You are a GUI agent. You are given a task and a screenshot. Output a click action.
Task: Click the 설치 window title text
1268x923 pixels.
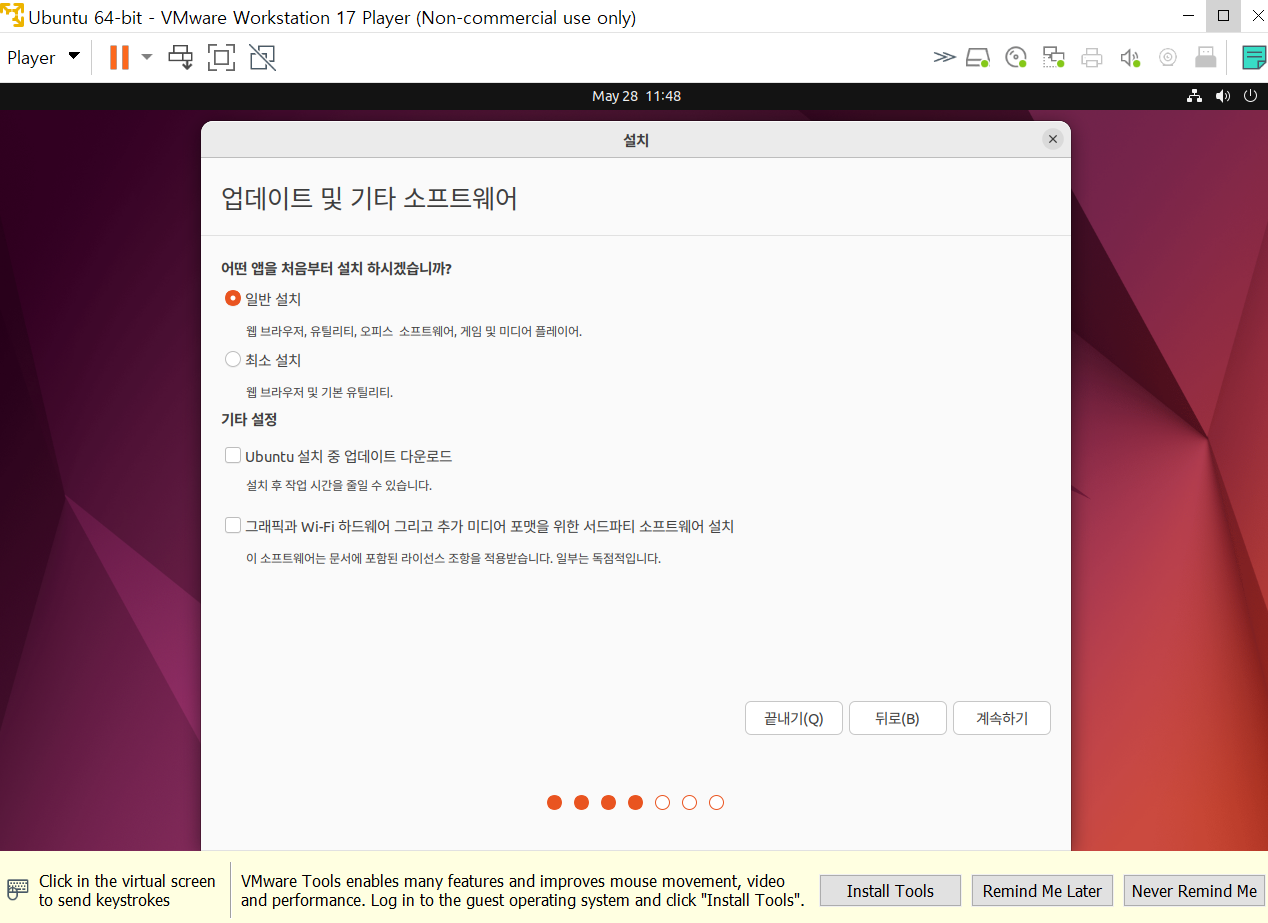tap(636, 141)
